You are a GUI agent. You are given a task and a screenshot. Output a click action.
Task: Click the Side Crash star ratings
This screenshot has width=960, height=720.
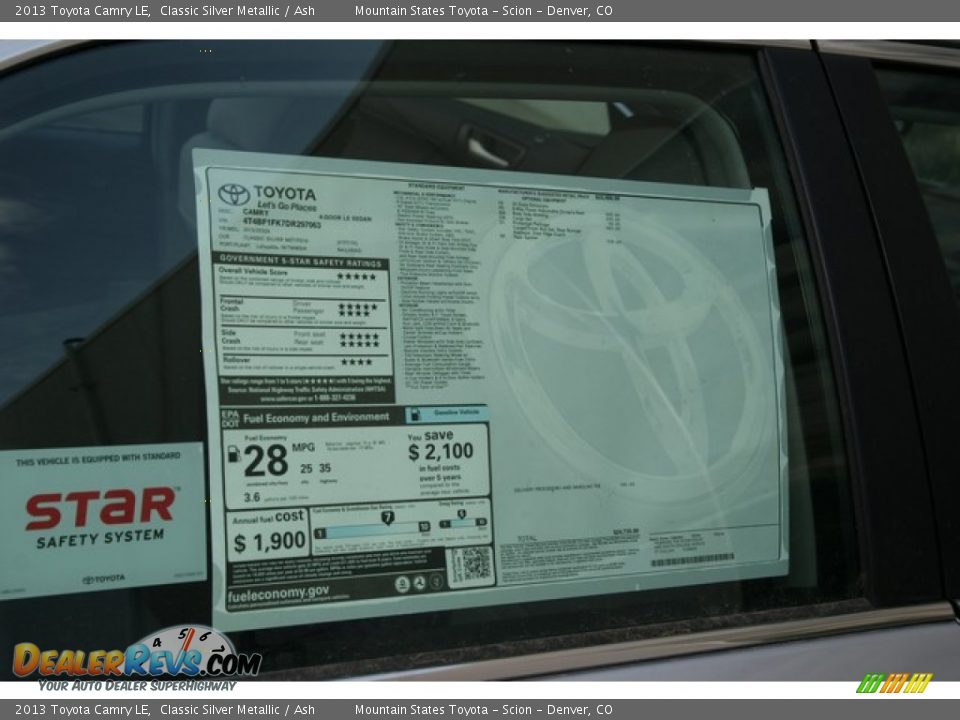(359, 340)
